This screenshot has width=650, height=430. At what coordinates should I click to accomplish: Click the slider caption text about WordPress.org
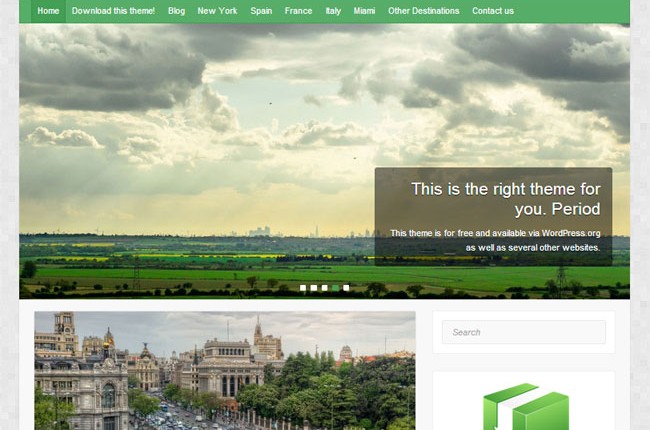point(495,240)
